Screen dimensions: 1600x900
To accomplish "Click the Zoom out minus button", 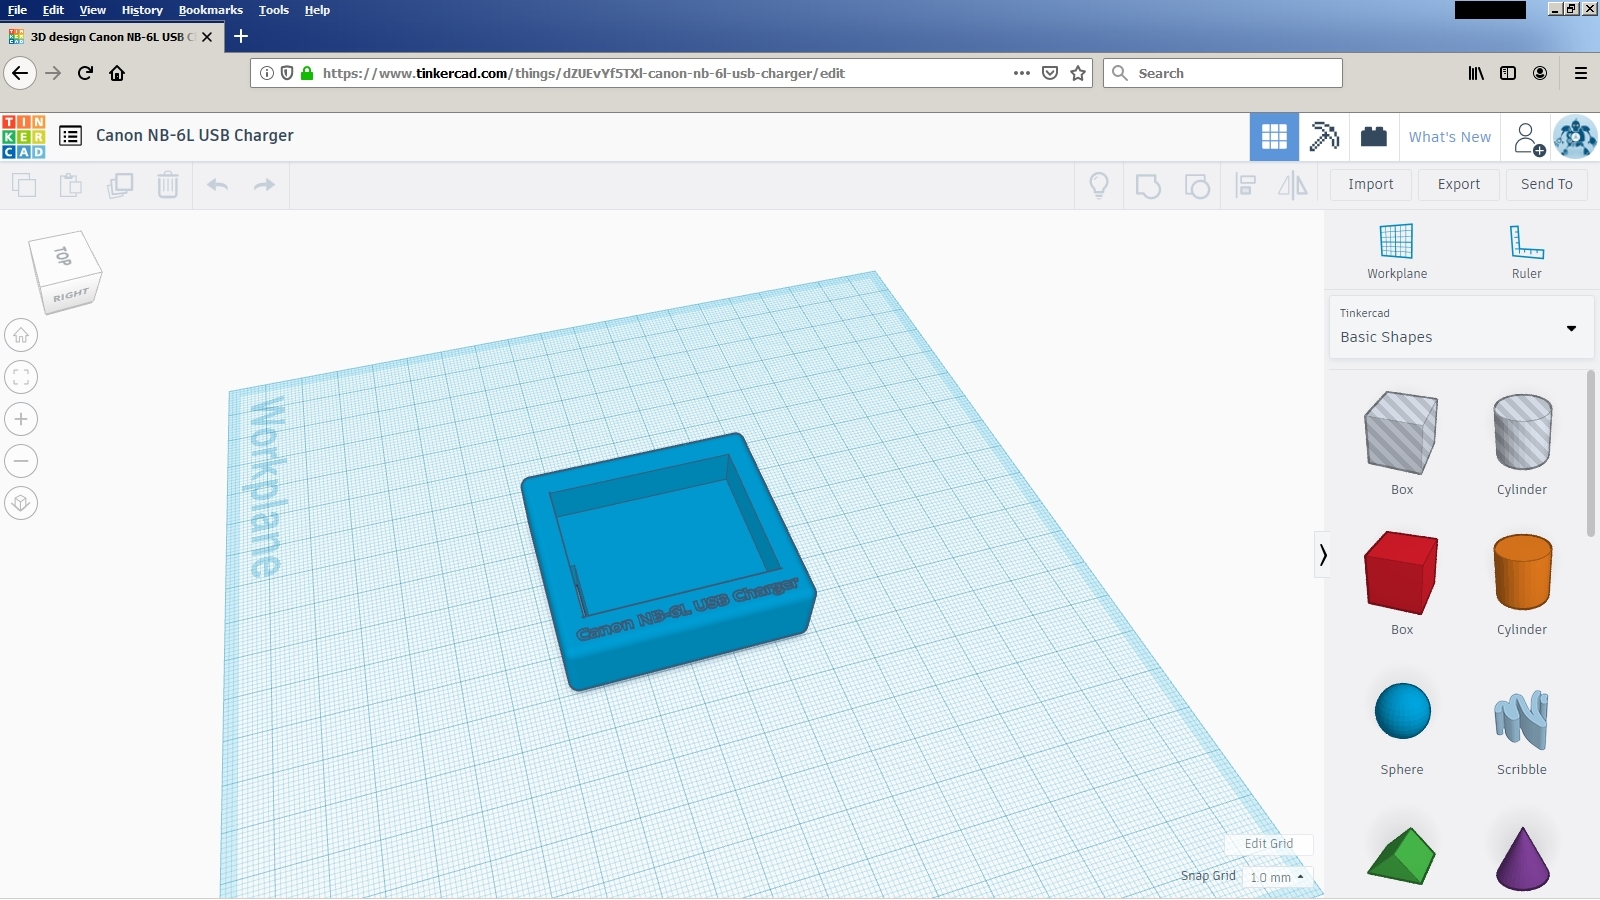I will [x=21, y=461].
